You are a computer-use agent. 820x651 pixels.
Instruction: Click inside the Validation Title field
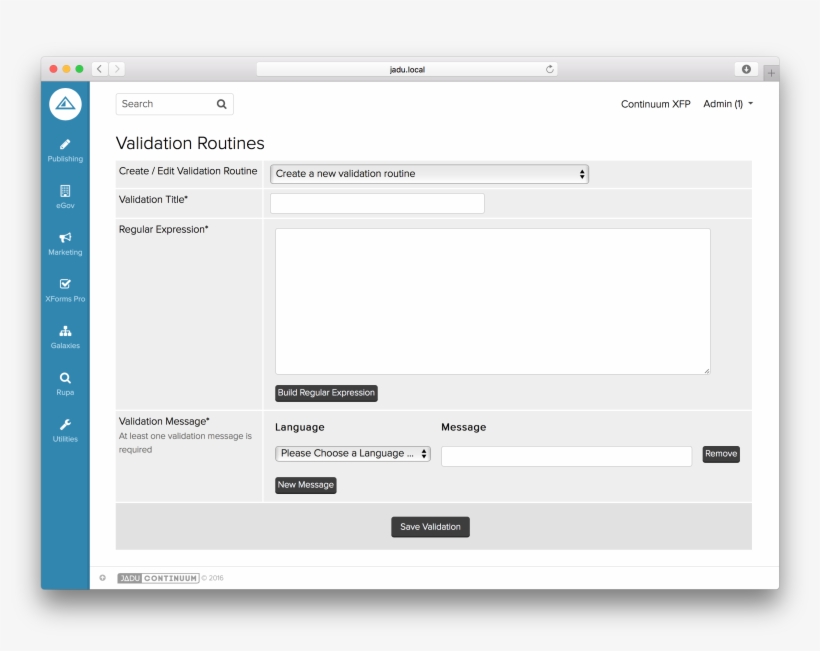376,202
